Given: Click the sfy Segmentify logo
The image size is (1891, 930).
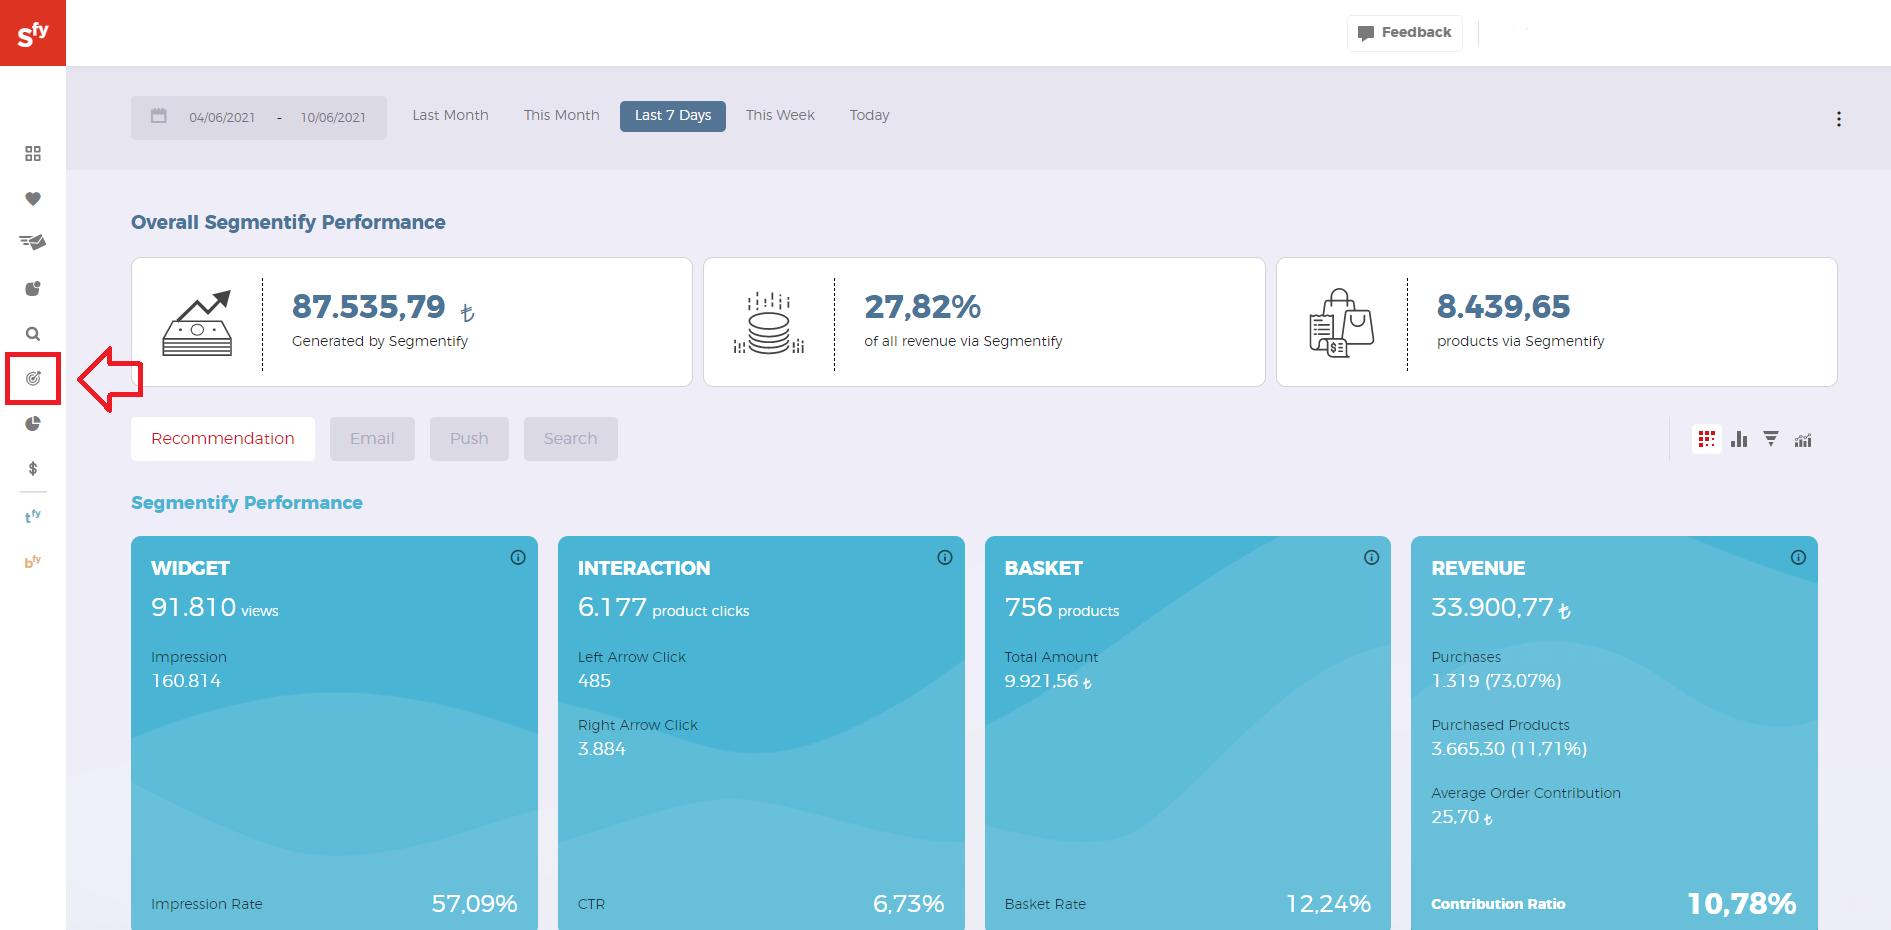Looking at the screenshot, I should pyautogui.click(x=33, y=33).
